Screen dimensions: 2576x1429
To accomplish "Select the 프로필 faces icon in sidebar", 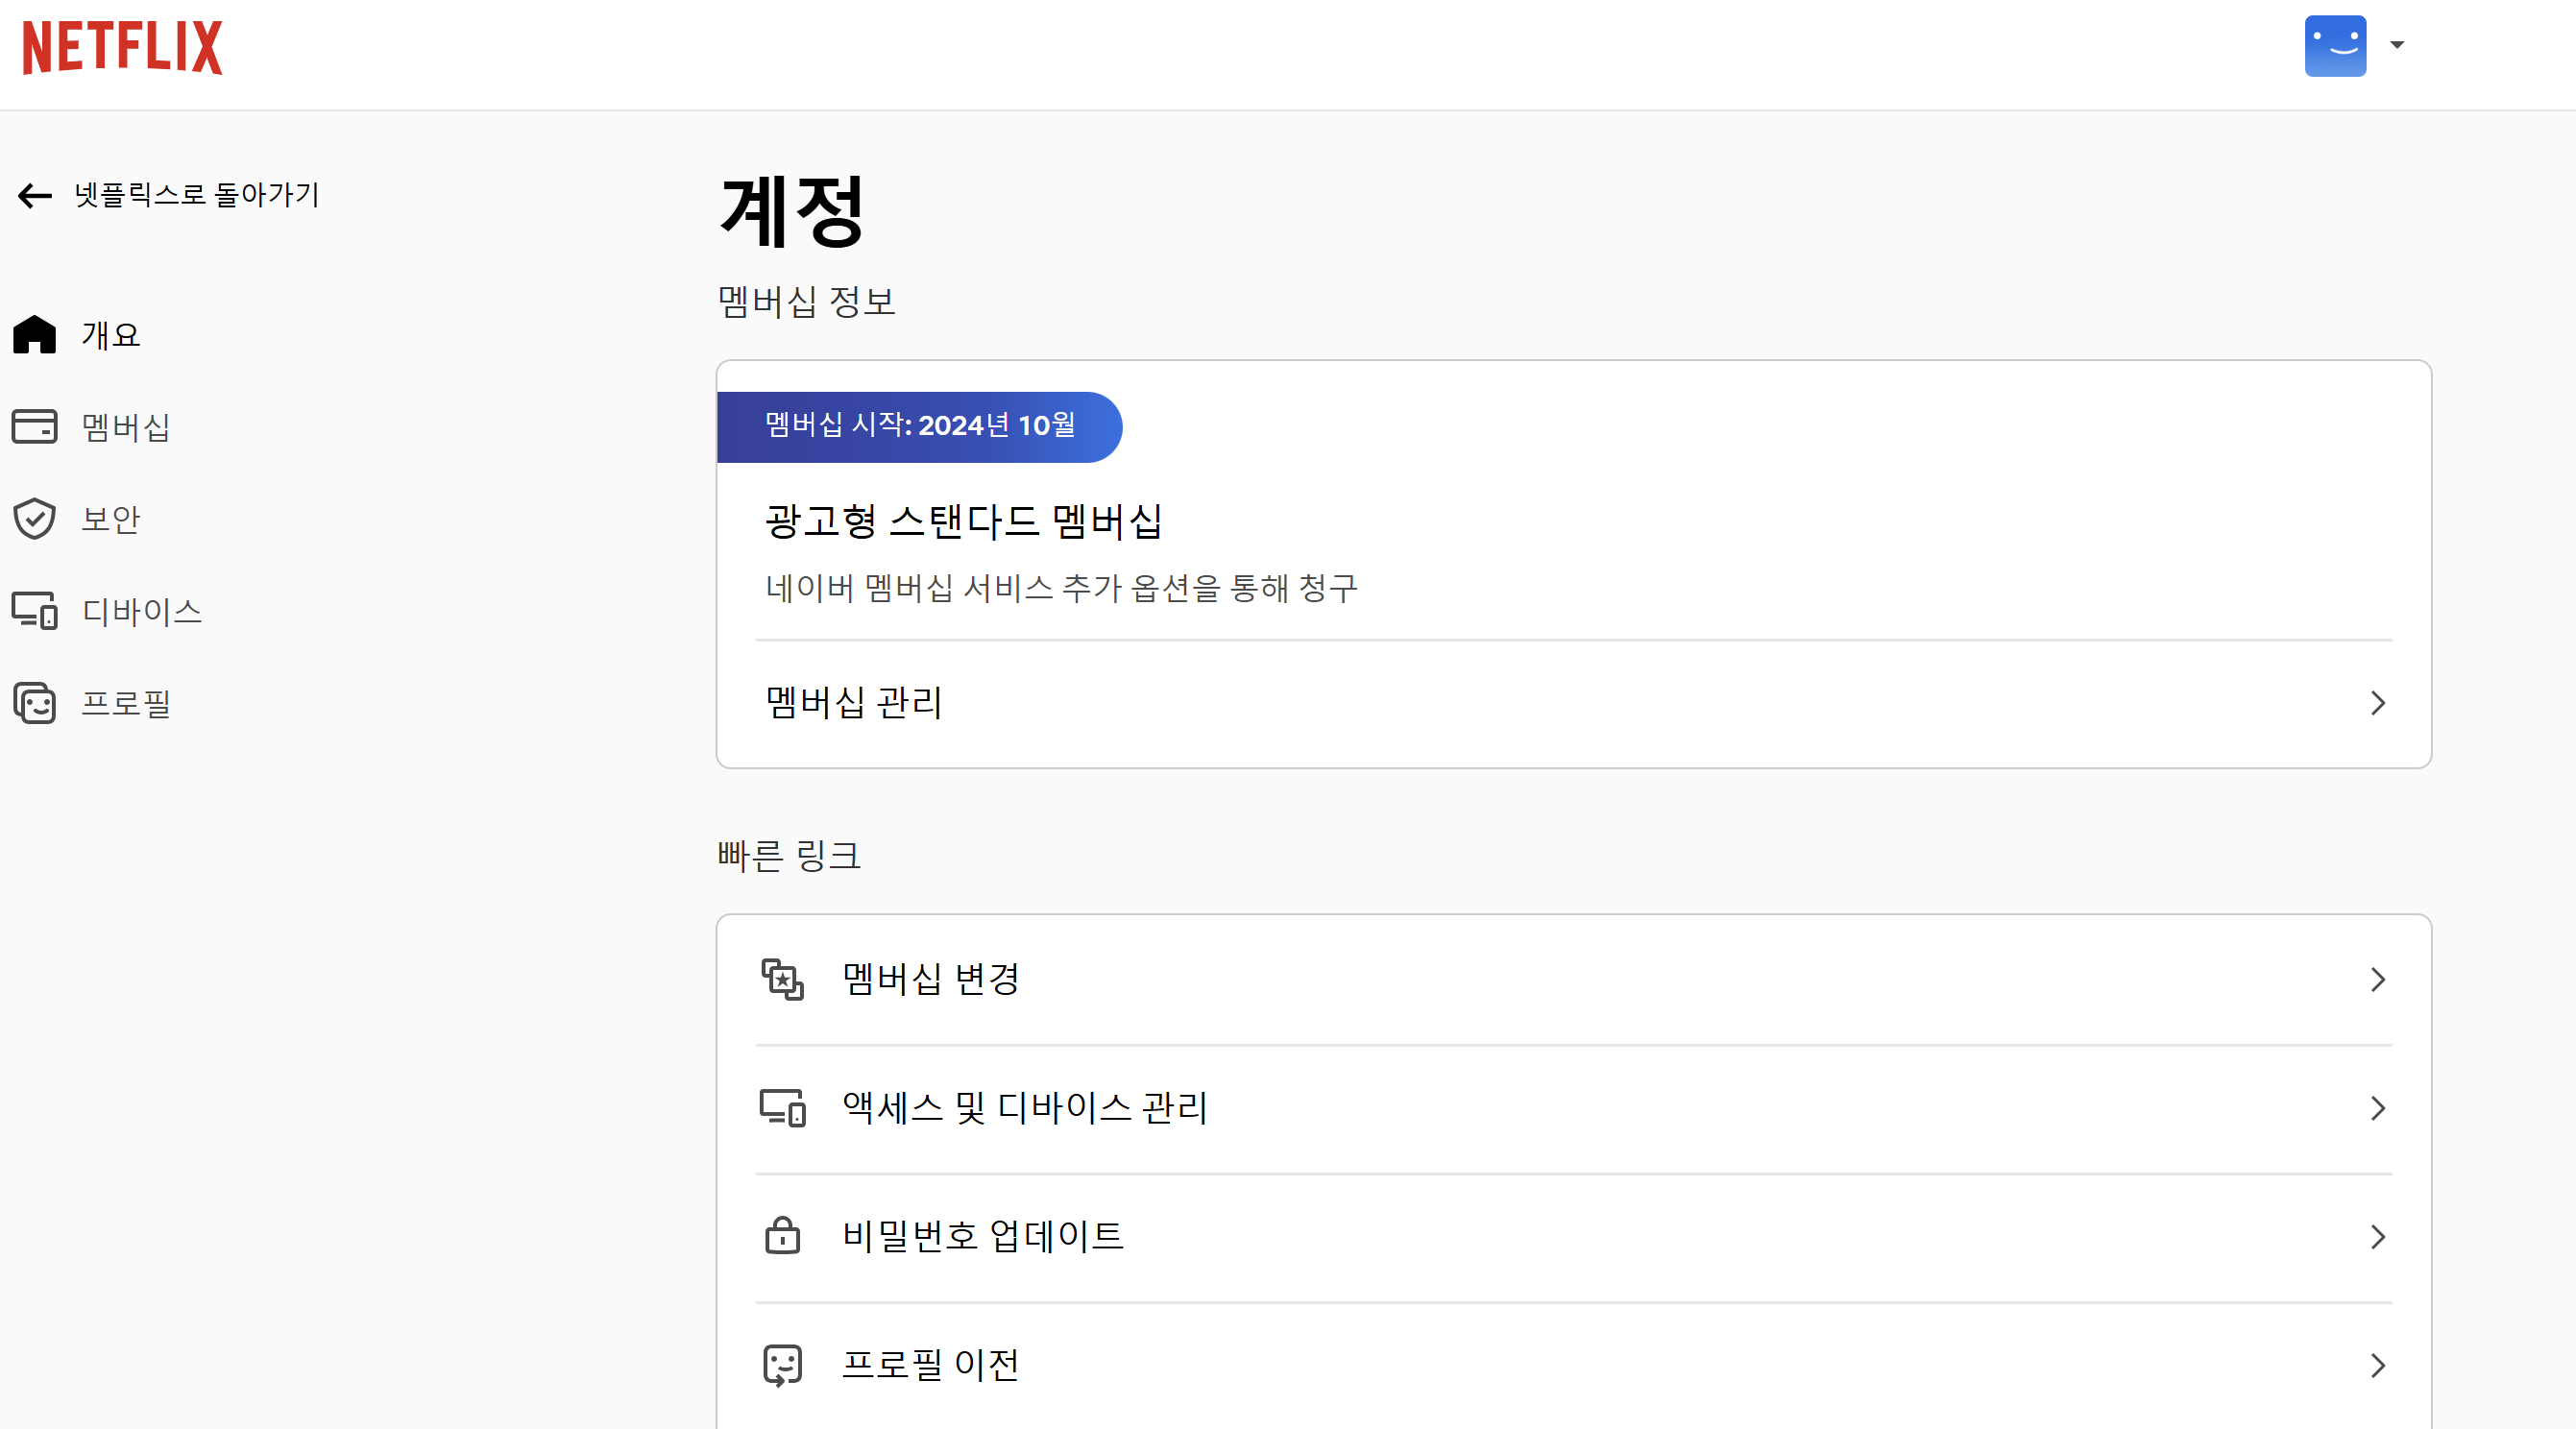I will 34,703.
